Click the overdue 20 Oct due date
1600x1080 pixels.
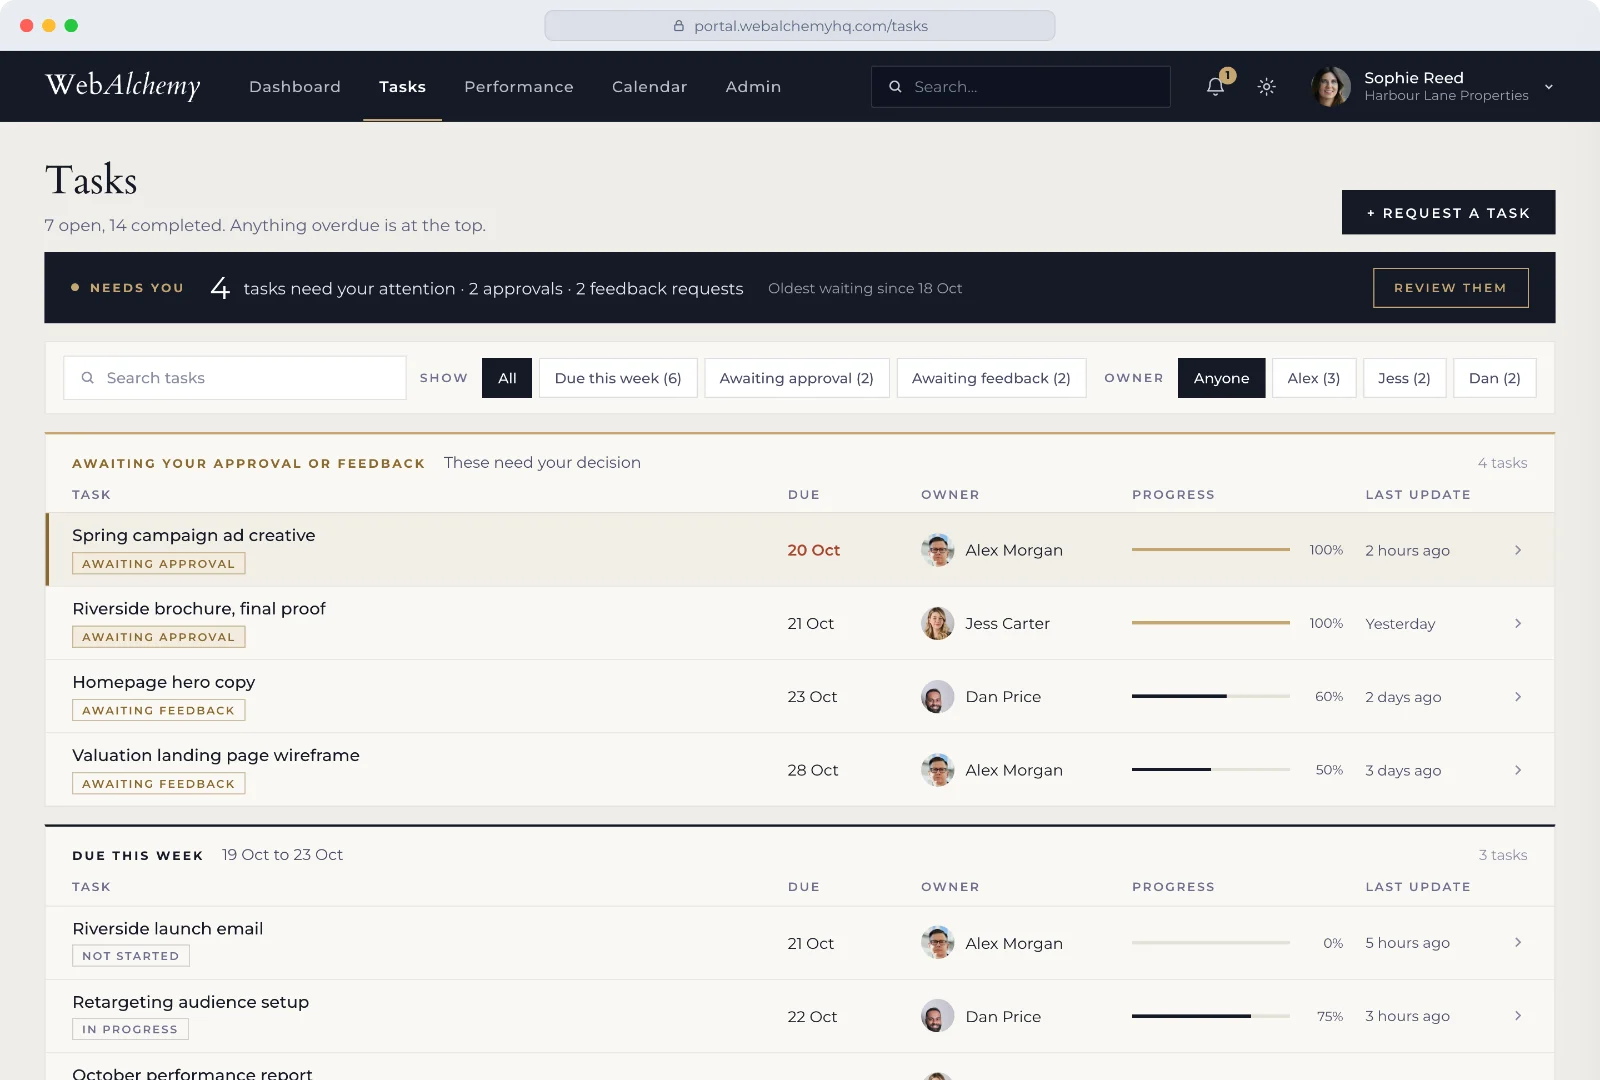tap(813, 550)
